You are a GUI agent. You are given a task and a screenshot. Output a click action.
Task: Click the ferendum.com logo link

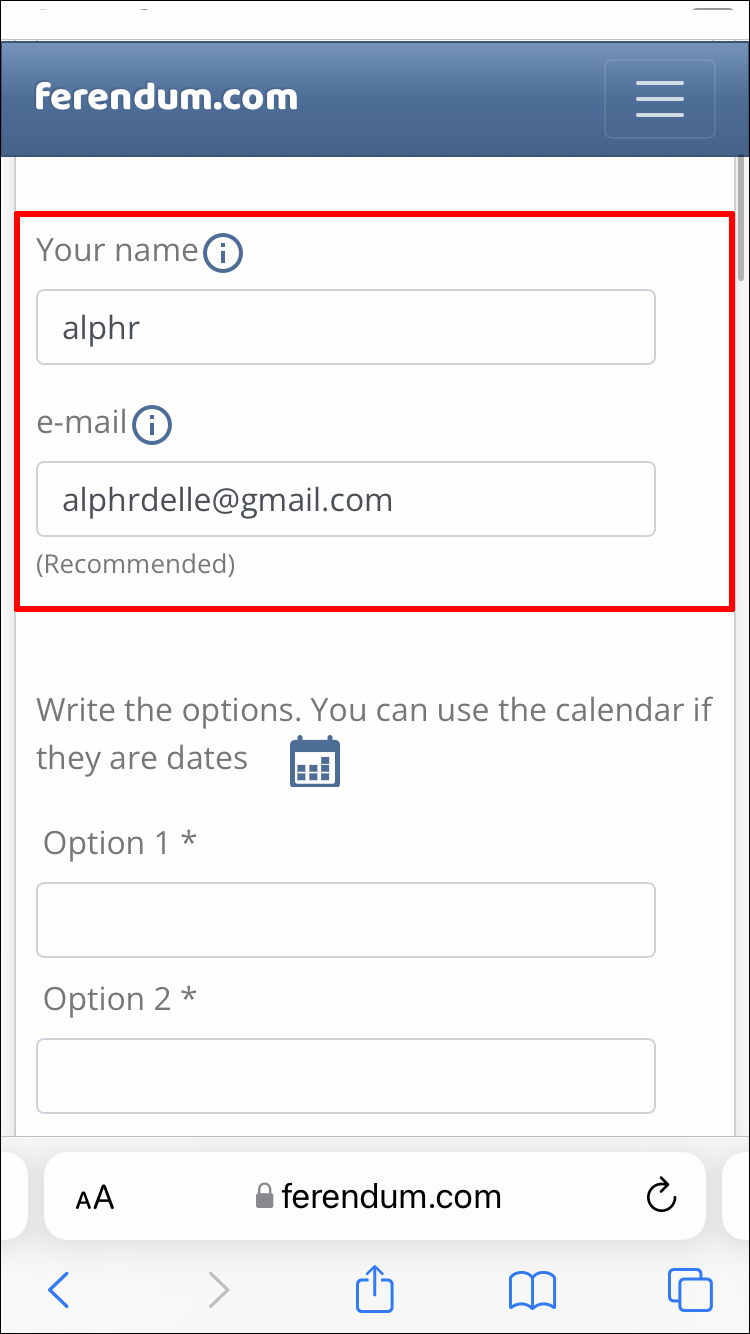(166, 97)
